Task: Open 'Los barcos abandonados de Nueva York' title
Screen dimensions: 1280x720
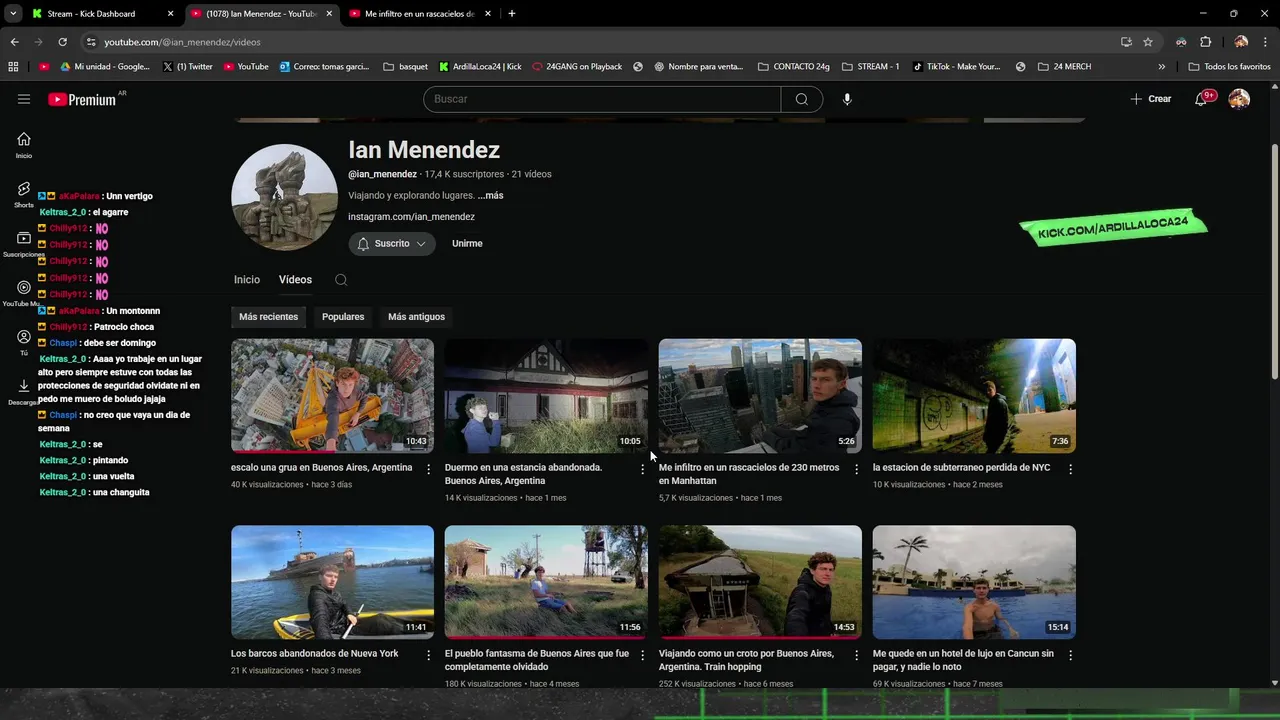Action: coord(314,654)
